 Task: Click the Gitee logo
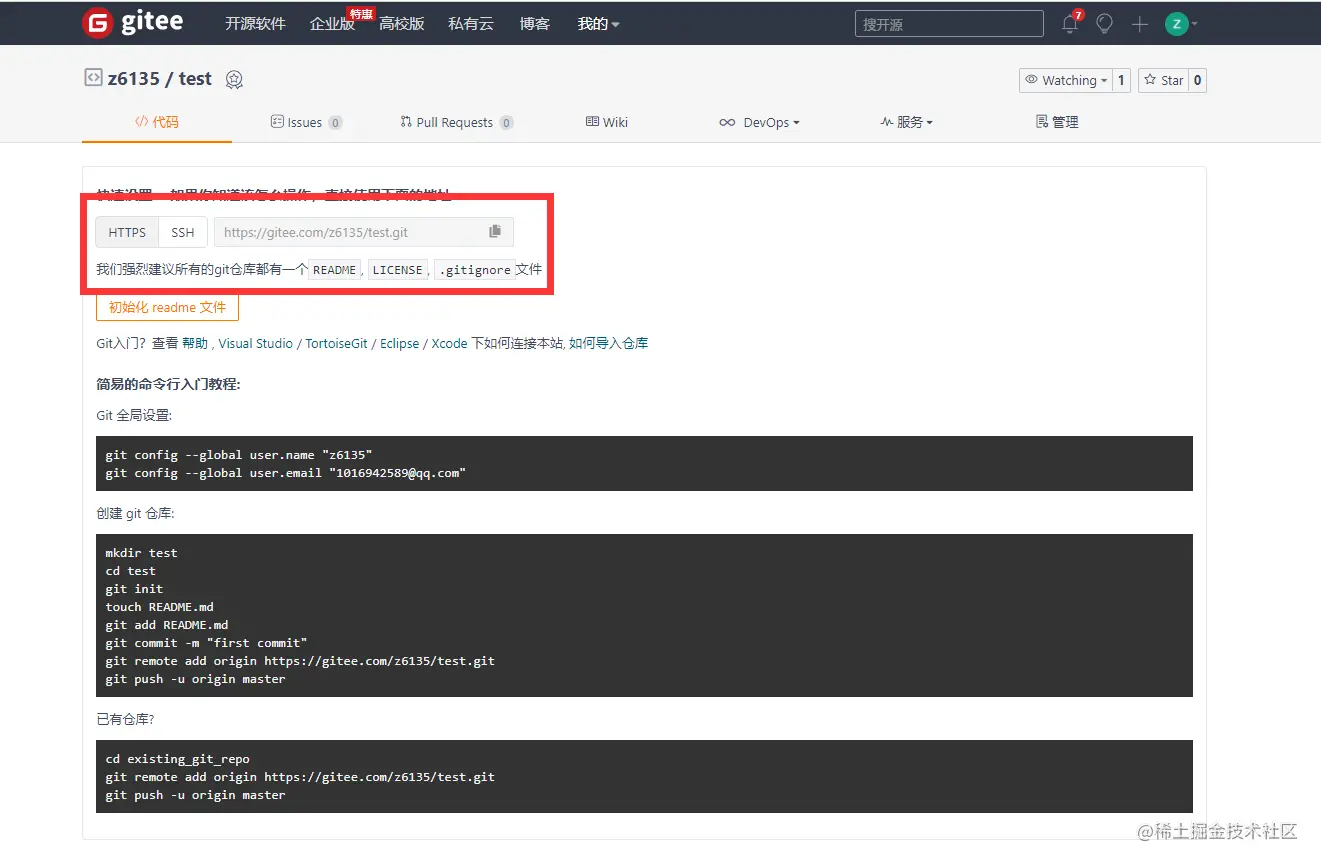pyautogui.click(x=132, y=23)
